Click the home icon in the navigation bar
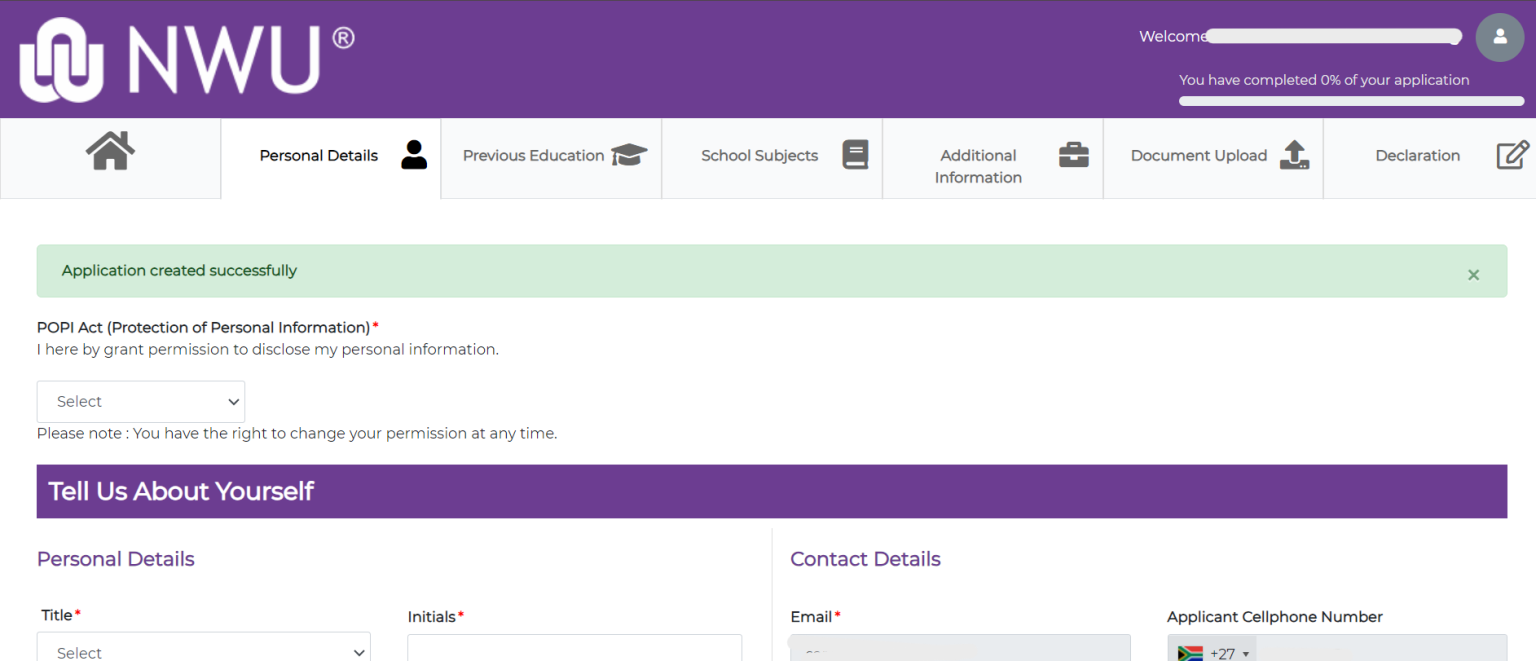 coord(109,151)
